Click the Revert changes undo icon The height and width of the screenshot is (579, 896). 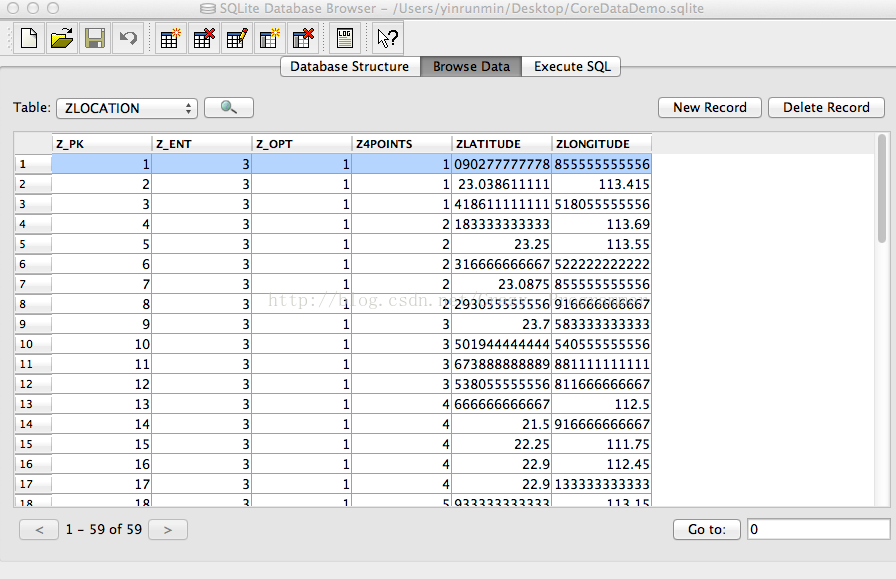(x=128, y=38)
